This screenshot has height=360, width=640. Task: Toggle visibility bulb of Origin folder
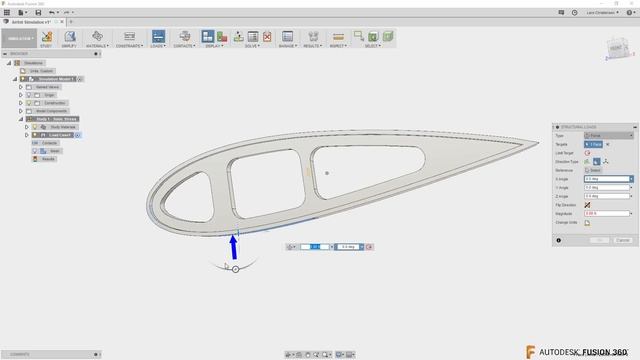tap(29, 95)
